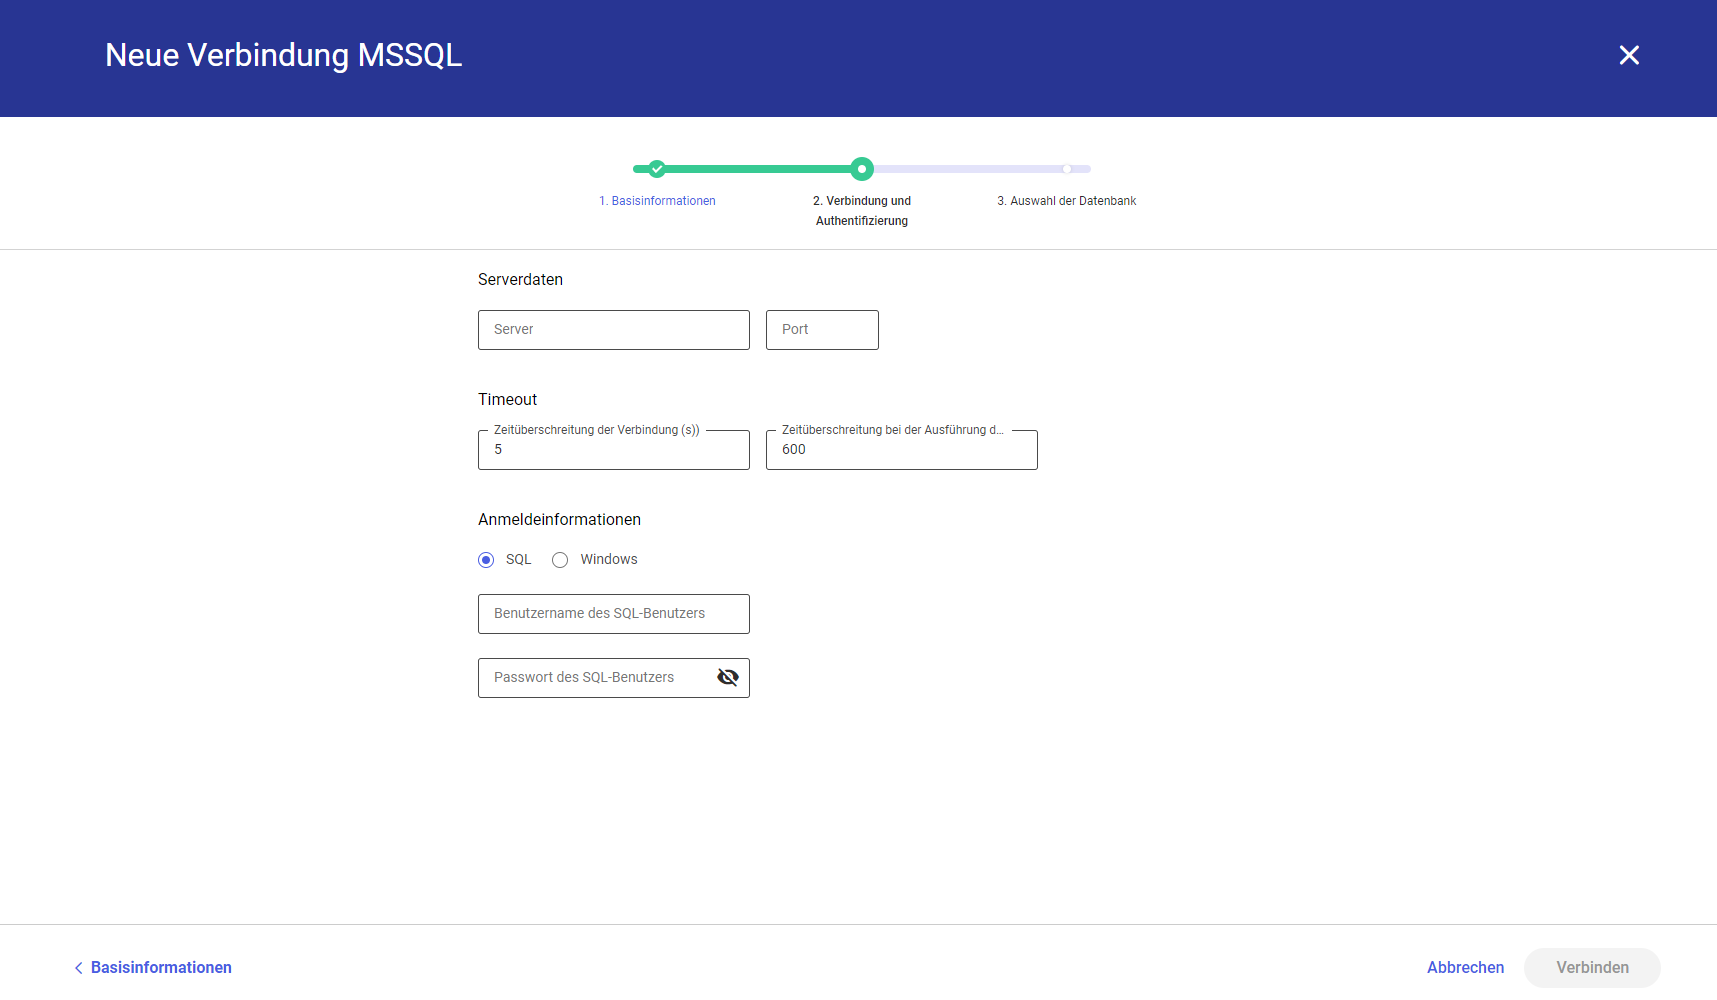This screenshot has width=1717, height=1000.
Task: Click the Timeout section heading
Action: coord(507,400)
